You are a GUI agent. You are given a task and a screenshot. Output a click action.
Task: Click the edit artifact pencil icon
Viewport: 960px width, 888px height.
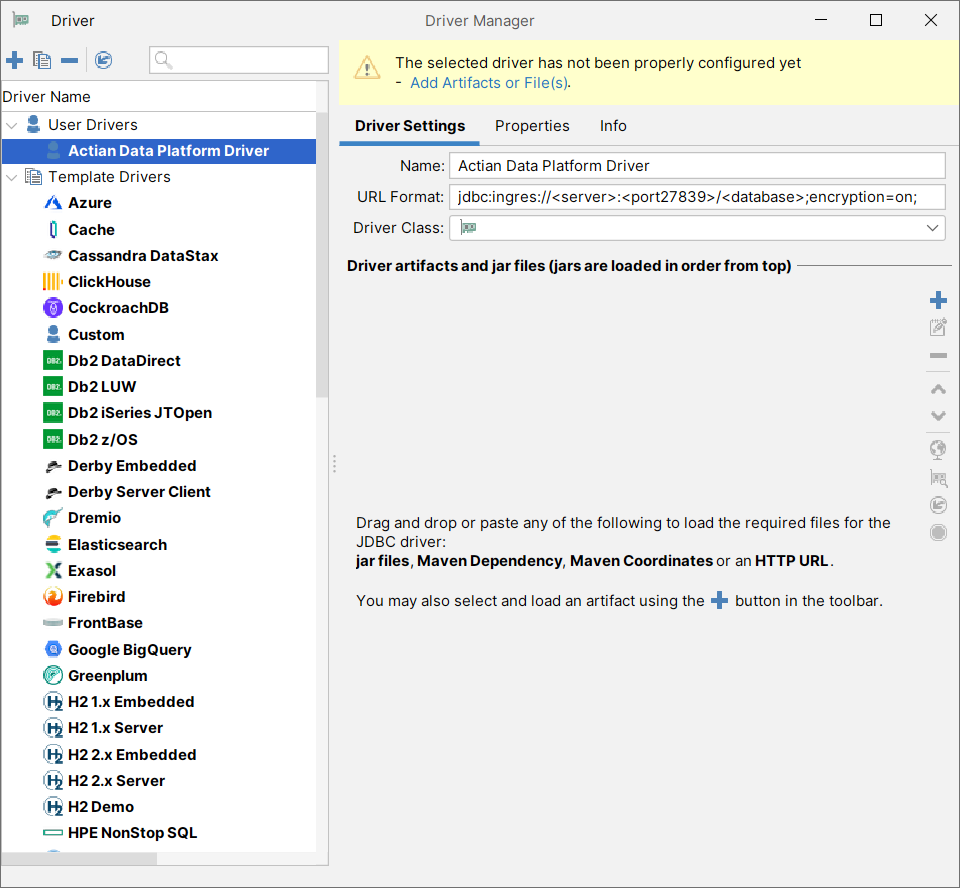click(x=938, y=328)
